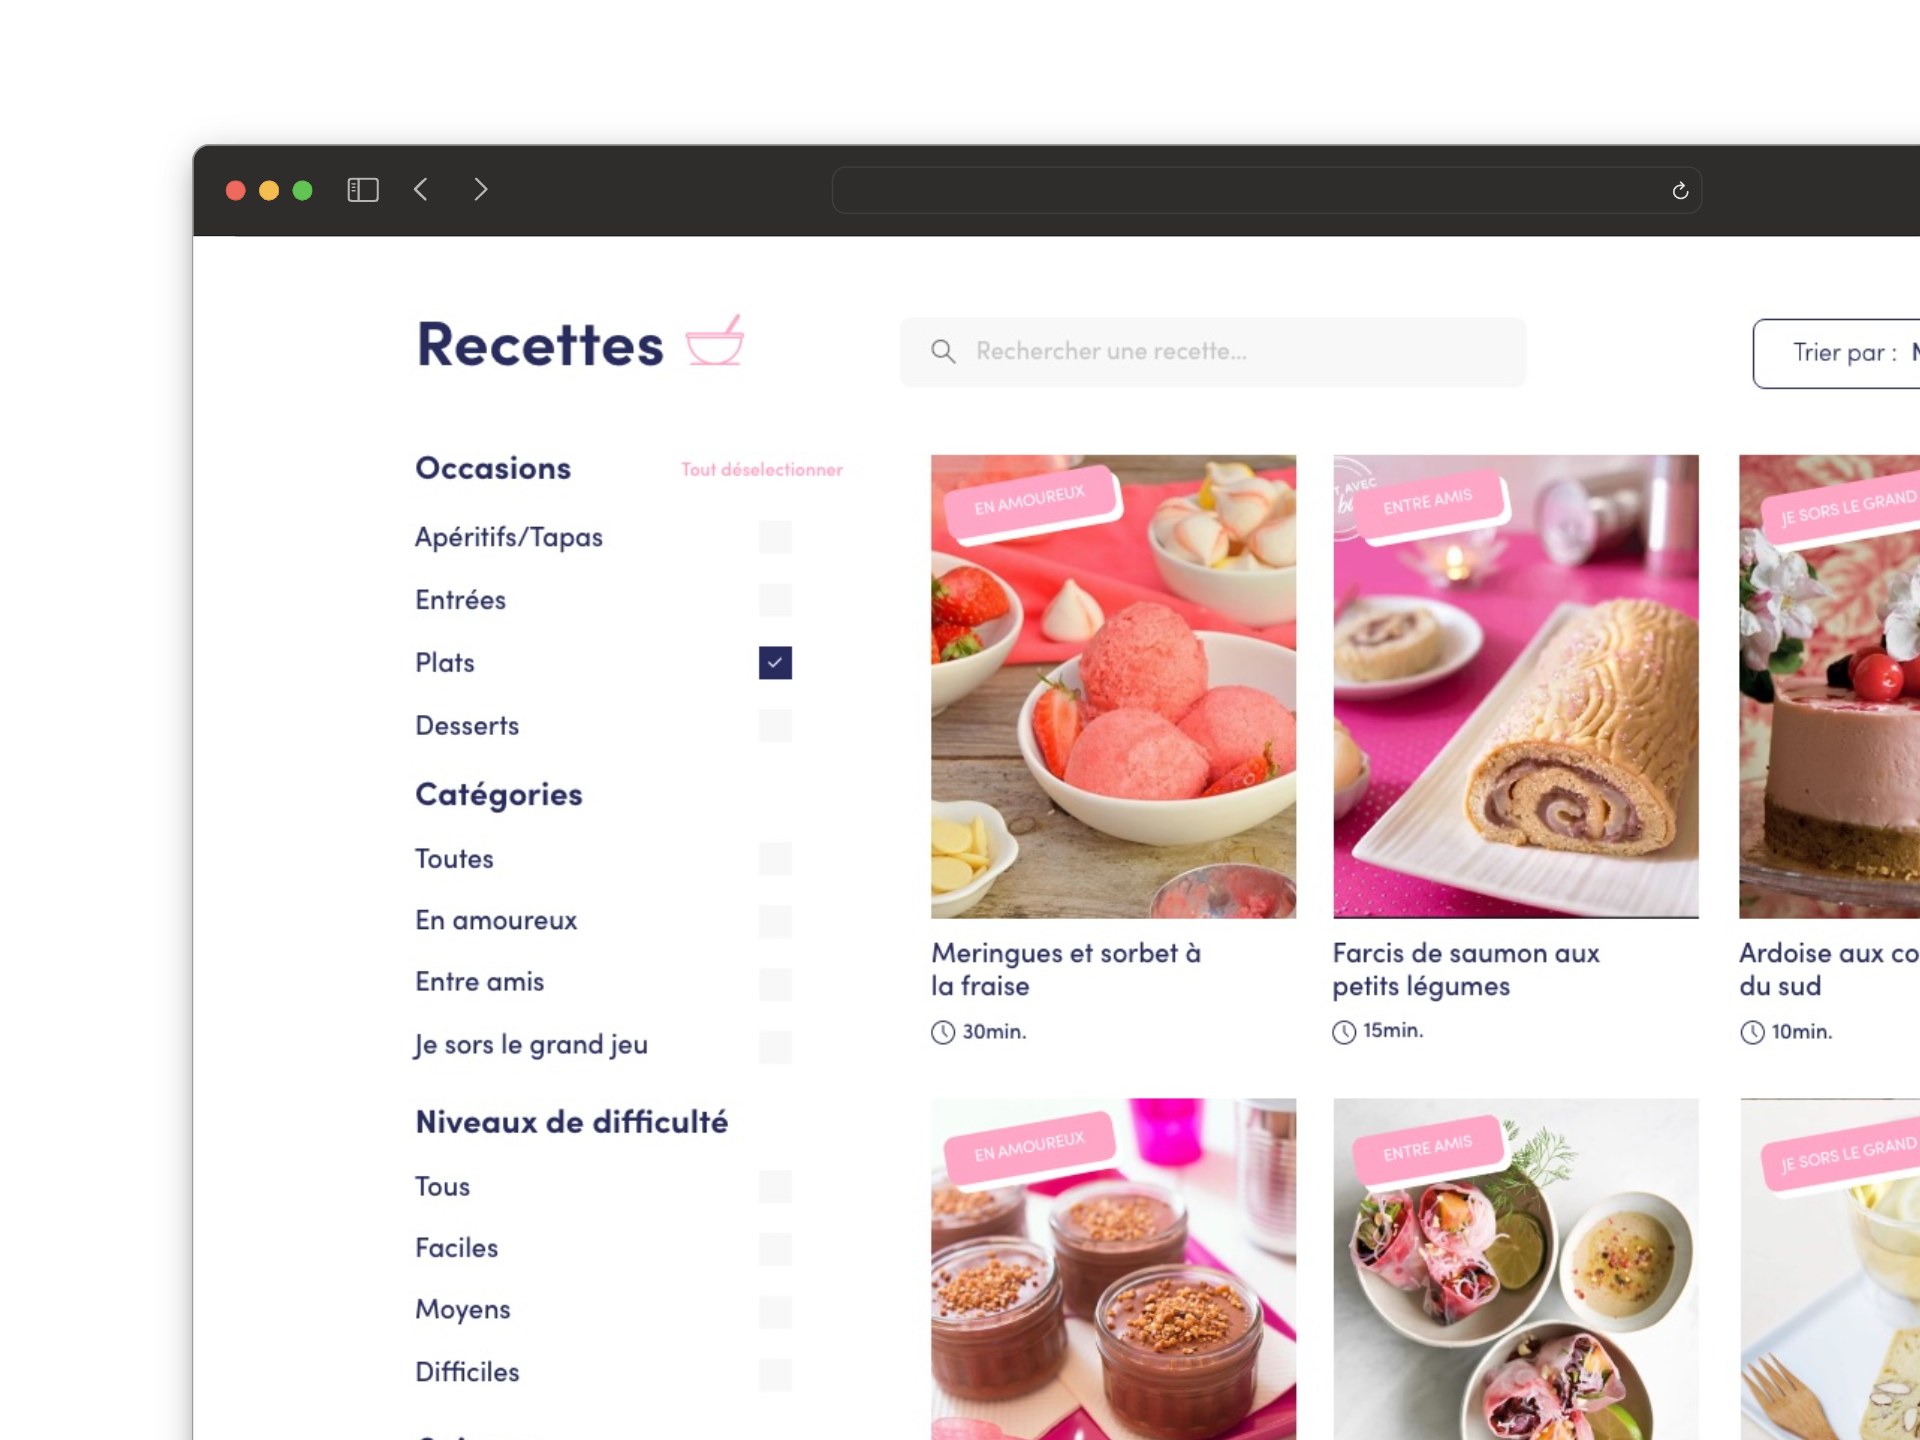1920x1440 pixels.
Task: Click the EN AMOUREUX tag on meringues image
Action: (x=1029, y=500)
